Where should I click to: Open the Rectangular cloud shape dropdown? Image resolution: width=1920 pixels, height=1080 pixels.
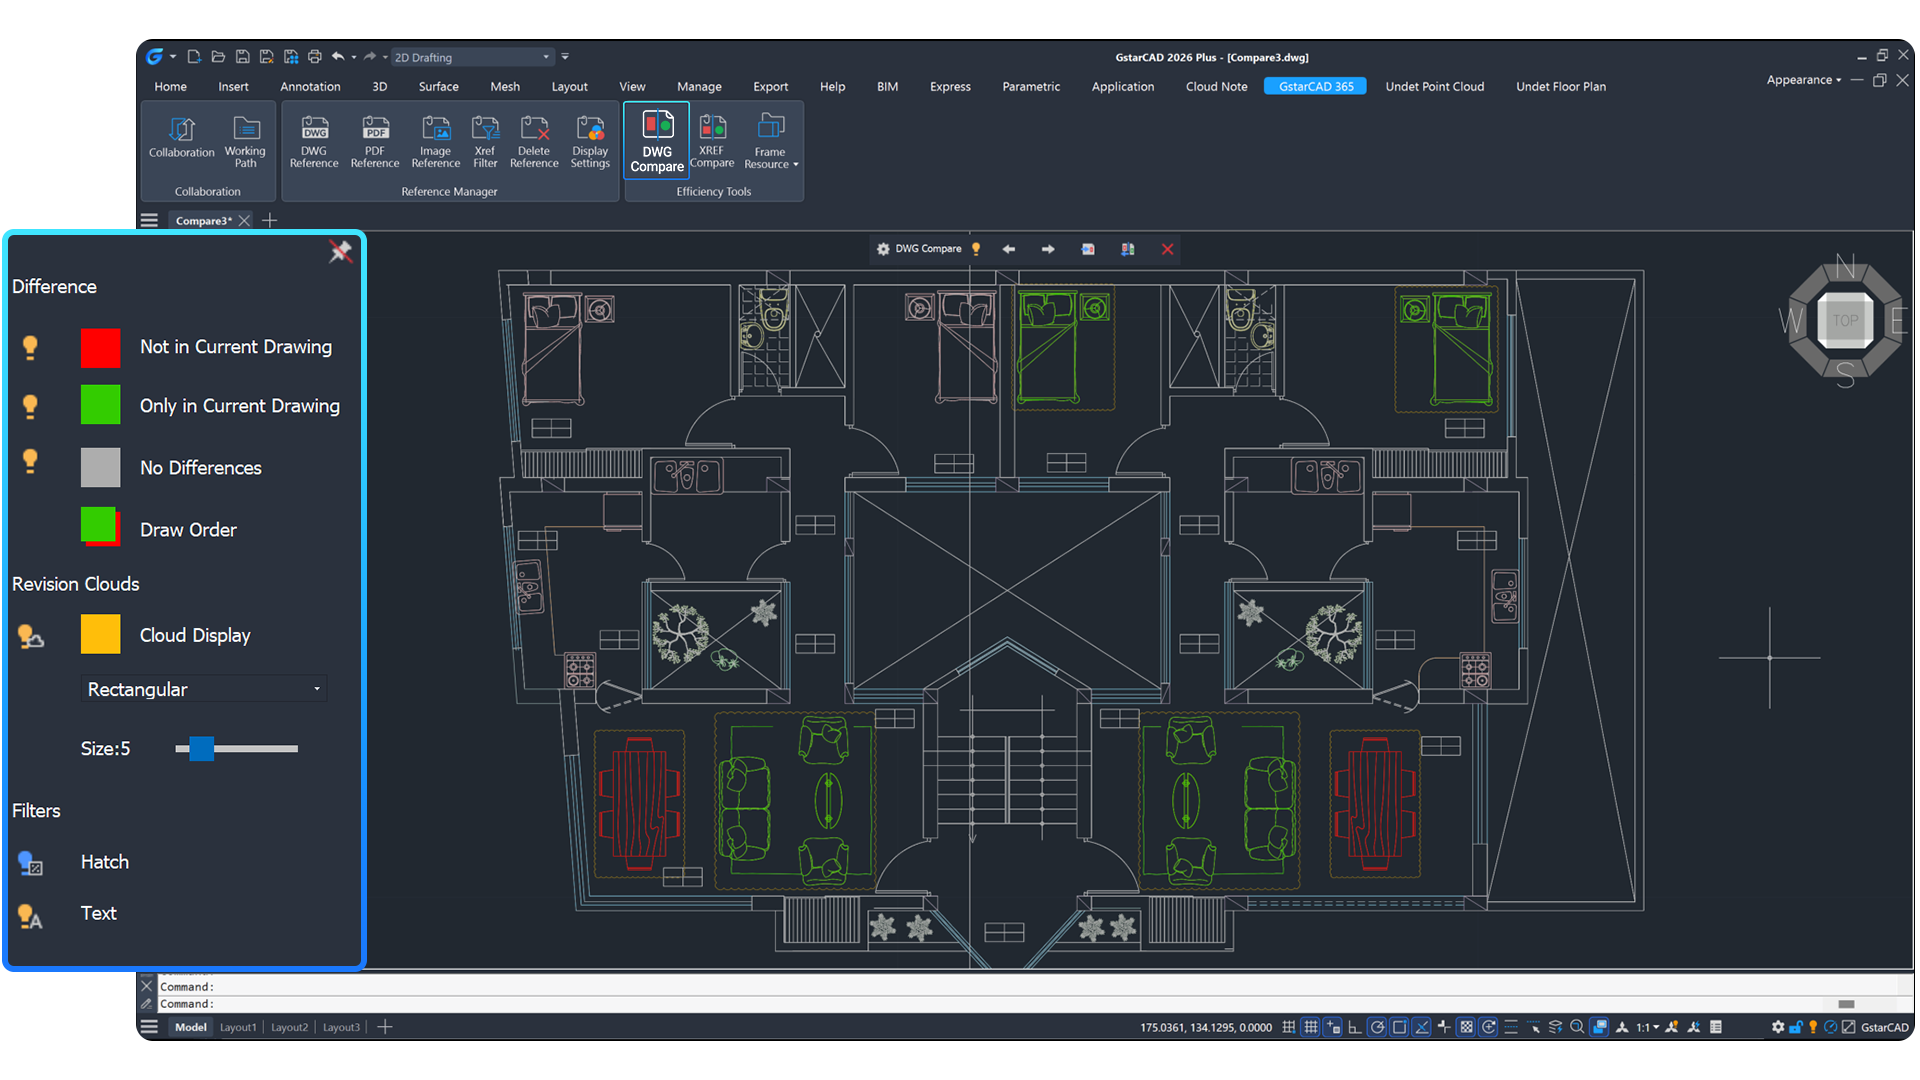(204, 689)
